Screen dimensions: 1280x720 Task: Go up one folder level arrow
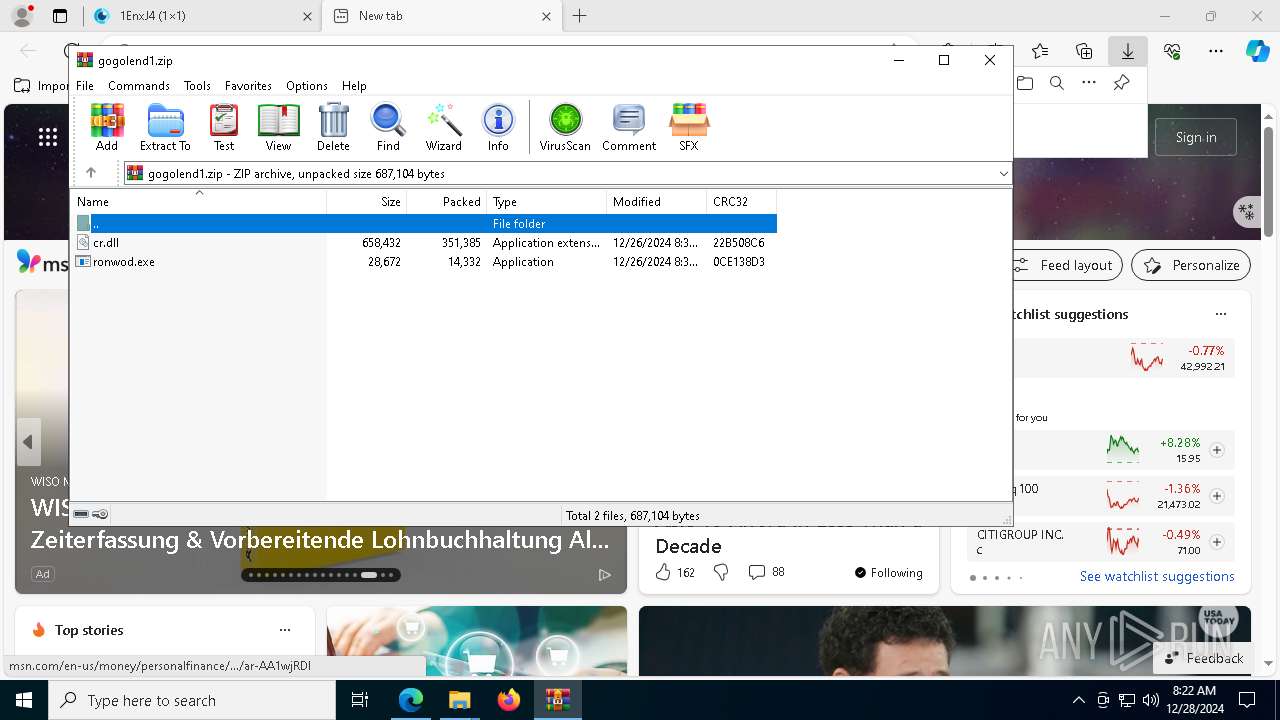[x=91, y=173]
